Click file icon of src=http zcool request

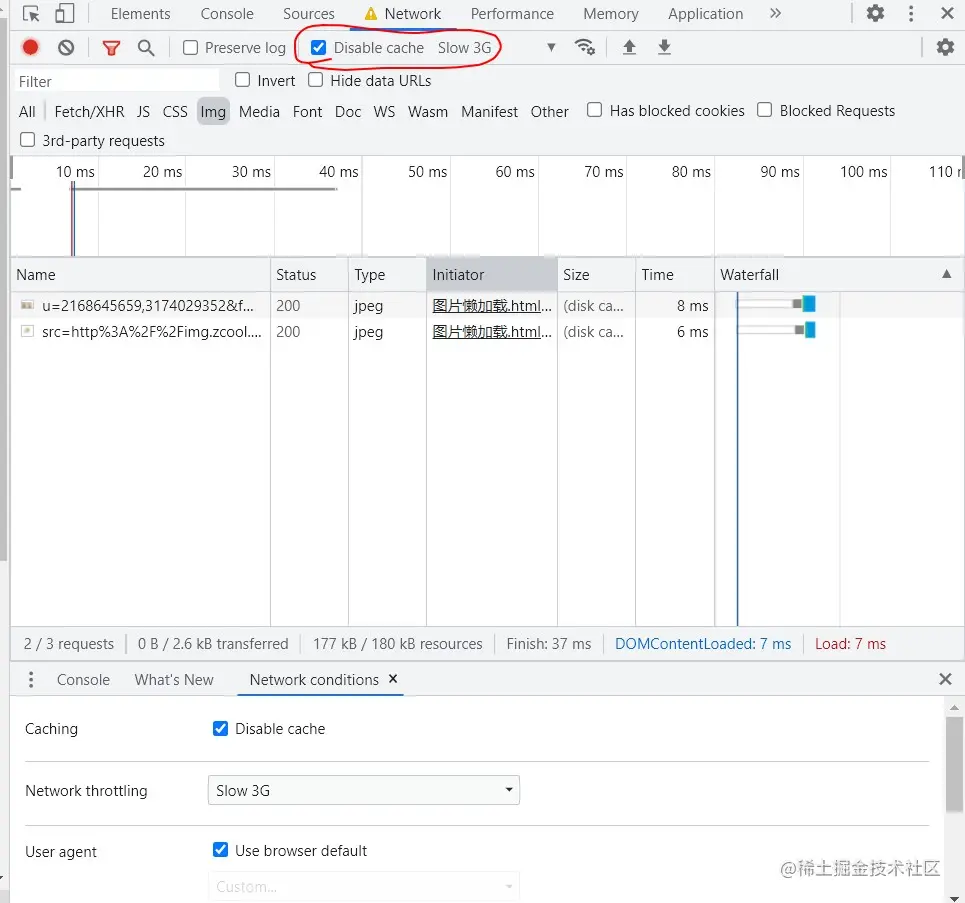point(27,331)
